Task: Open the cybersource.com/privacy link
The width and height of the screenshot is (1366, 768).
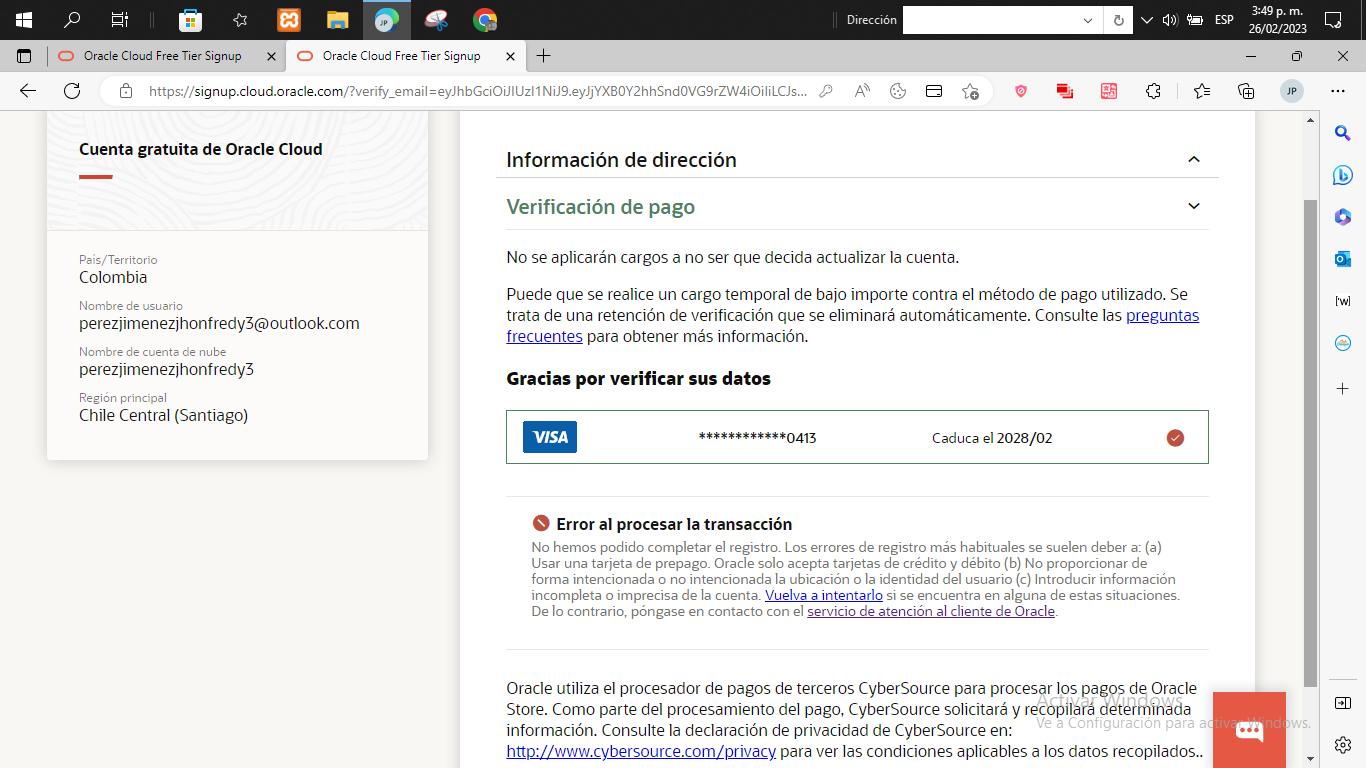Action: pyautogui.click(x=641, y=752)
